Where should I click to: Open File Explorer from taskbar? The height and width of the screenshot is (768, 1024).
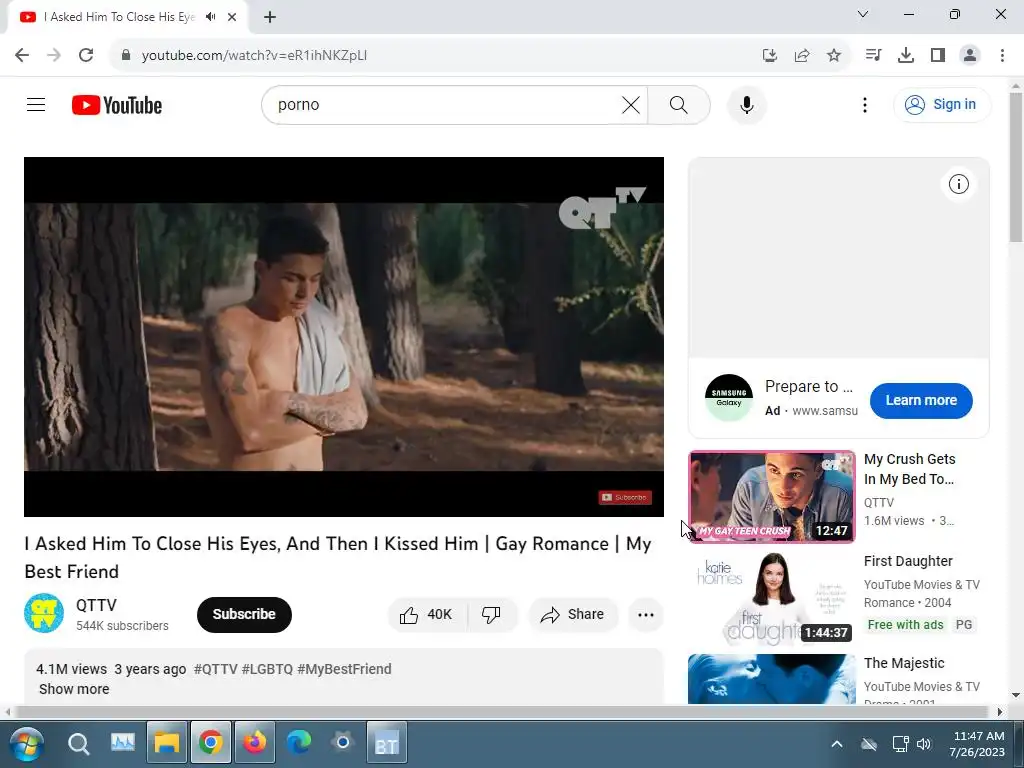[x=167, y=743]
